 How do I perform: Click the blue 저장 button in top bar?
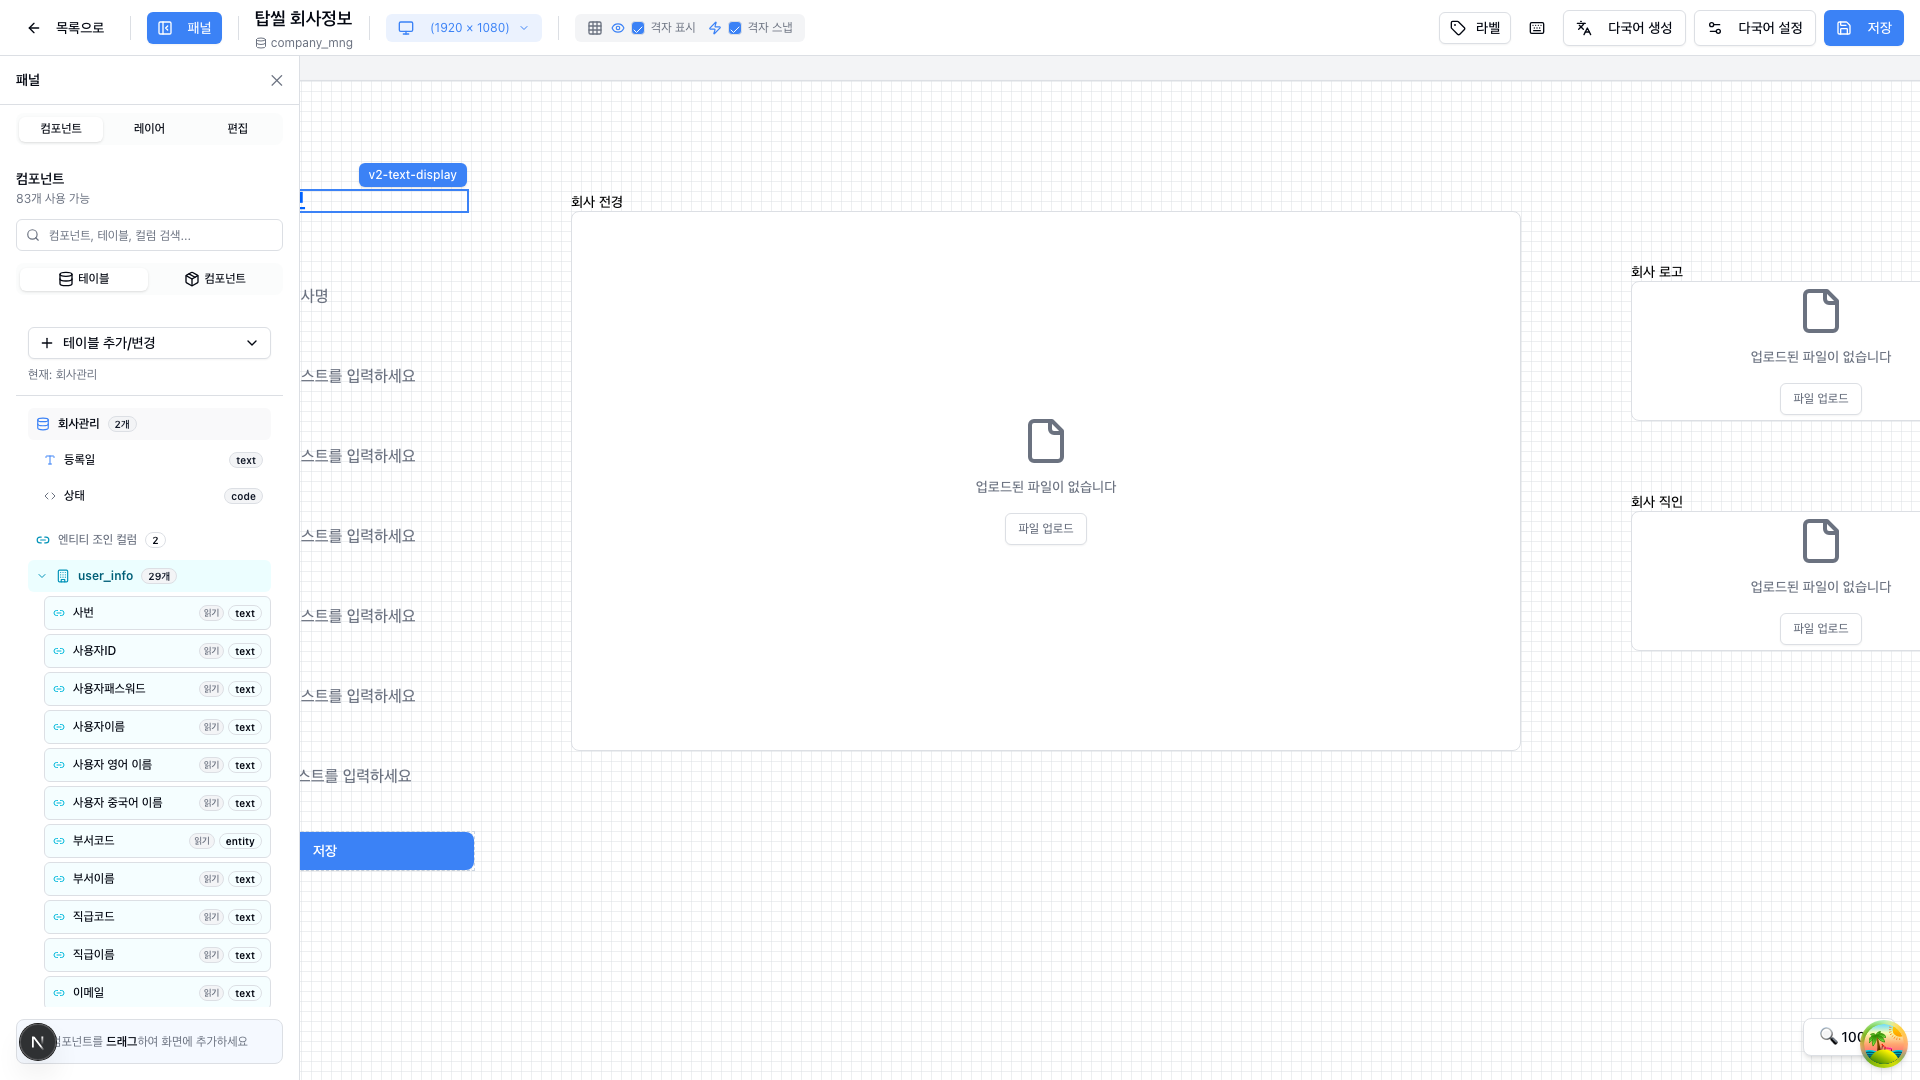click(x=1863, y=28)
